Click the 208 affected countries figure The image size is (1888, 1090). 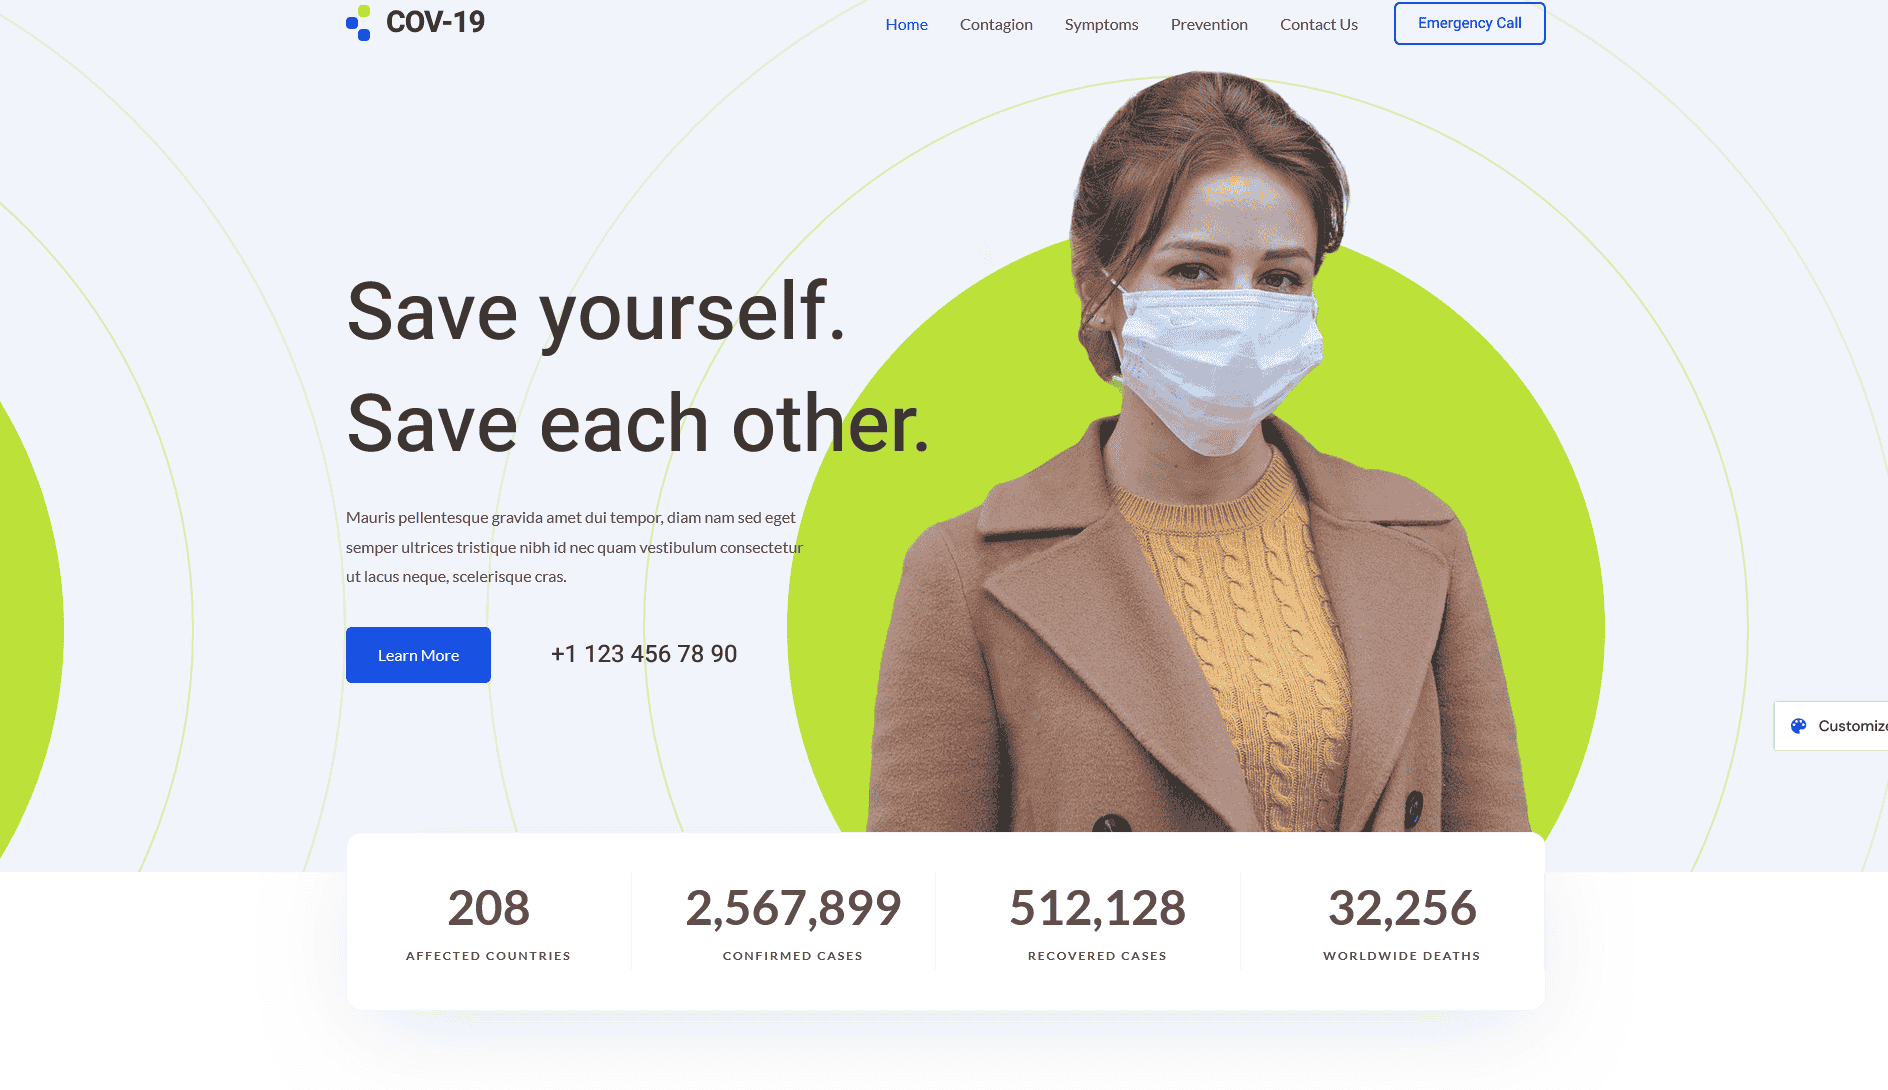click(x=488, y=908)
